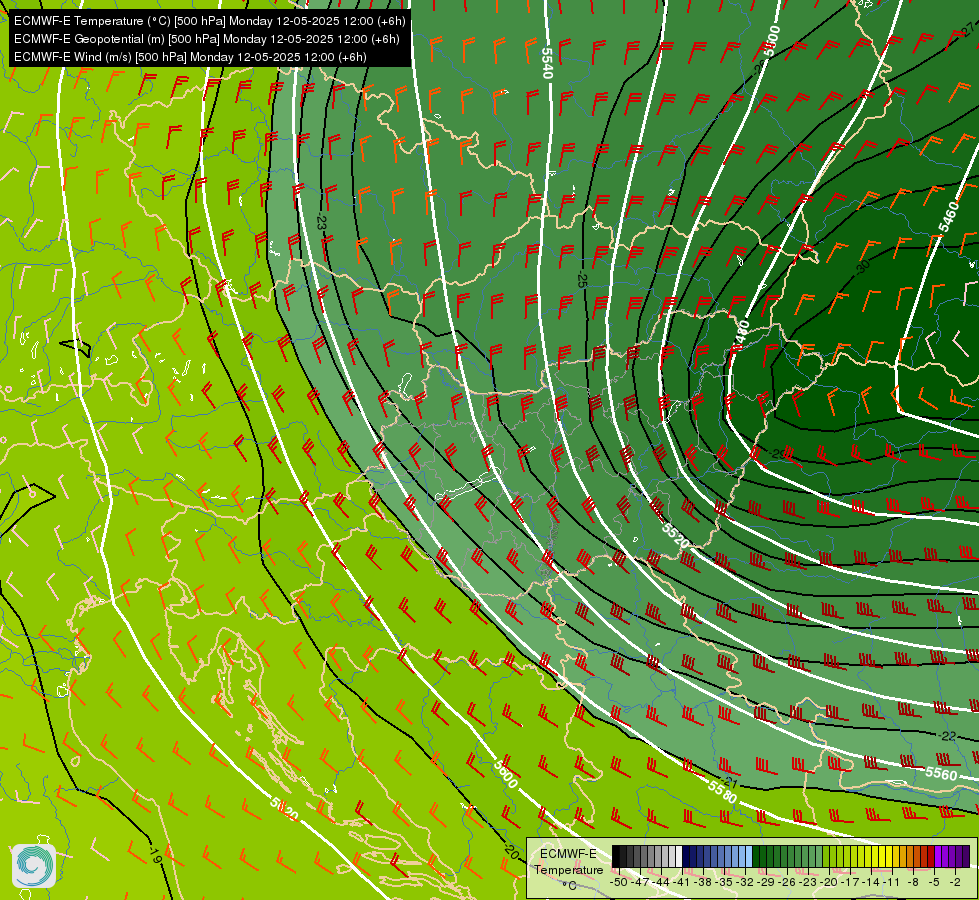The width and height of the screenshot is (979, 900).
Task: Click the -25 isotherm label on the map
Action: tap(582, 280)
